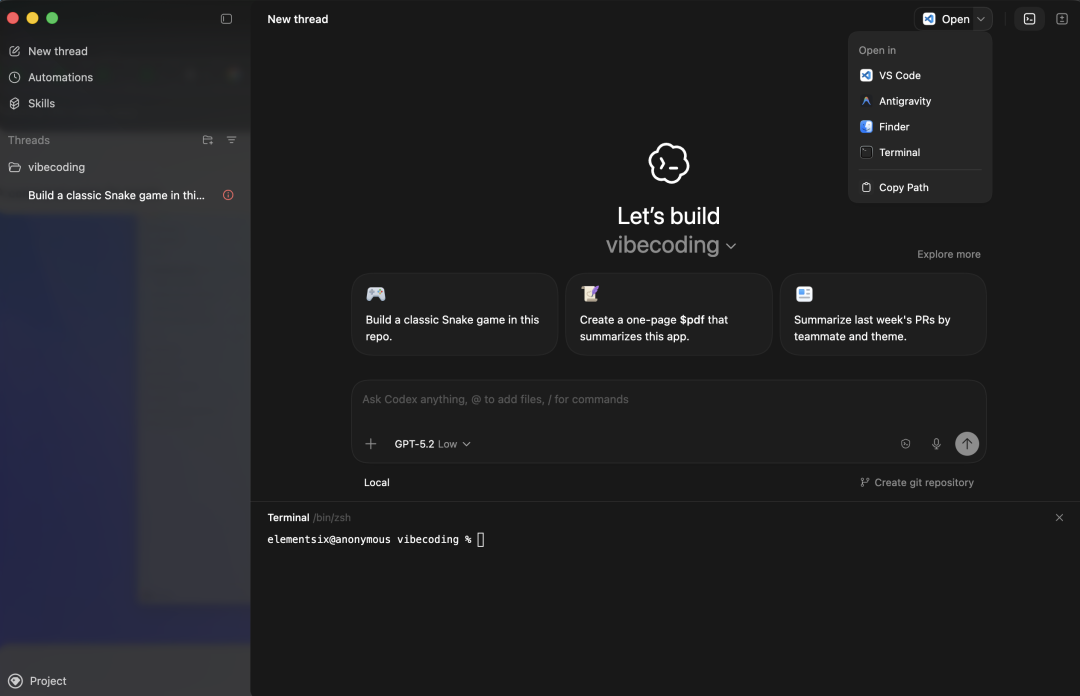Pick the Create a one-page $pdf card
1080x696 pixels.
click(x=669, y=314)
